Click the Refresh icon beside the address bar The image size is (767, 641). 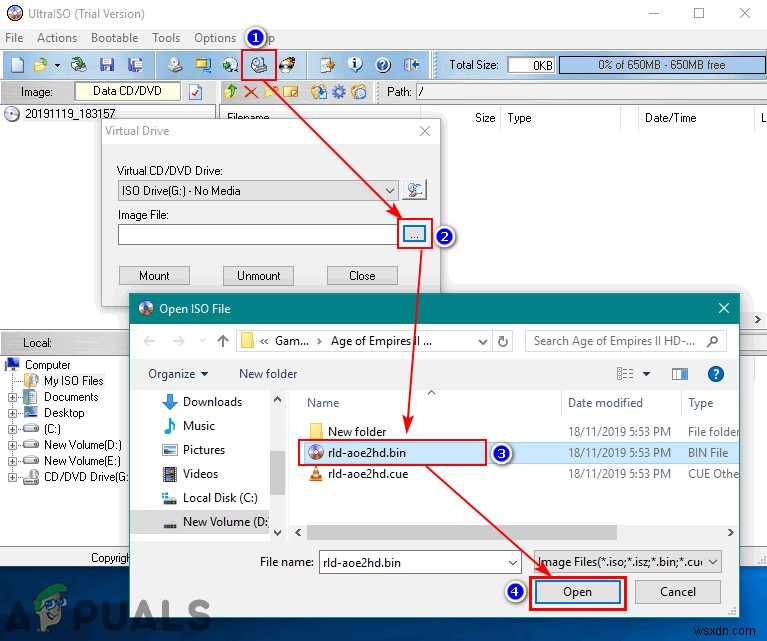(x=503, y=341)
